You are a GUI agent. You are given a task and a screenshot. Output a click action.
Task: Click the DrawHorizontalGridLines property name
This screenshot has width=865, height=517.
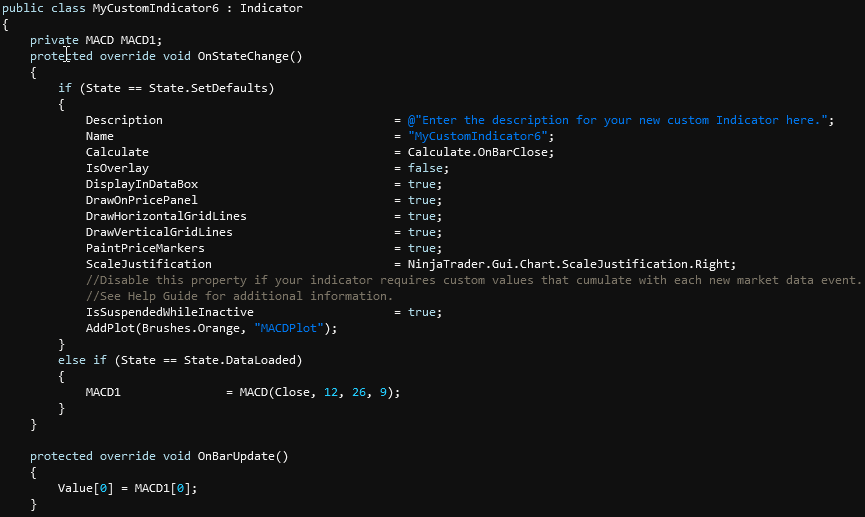(166, 216)
